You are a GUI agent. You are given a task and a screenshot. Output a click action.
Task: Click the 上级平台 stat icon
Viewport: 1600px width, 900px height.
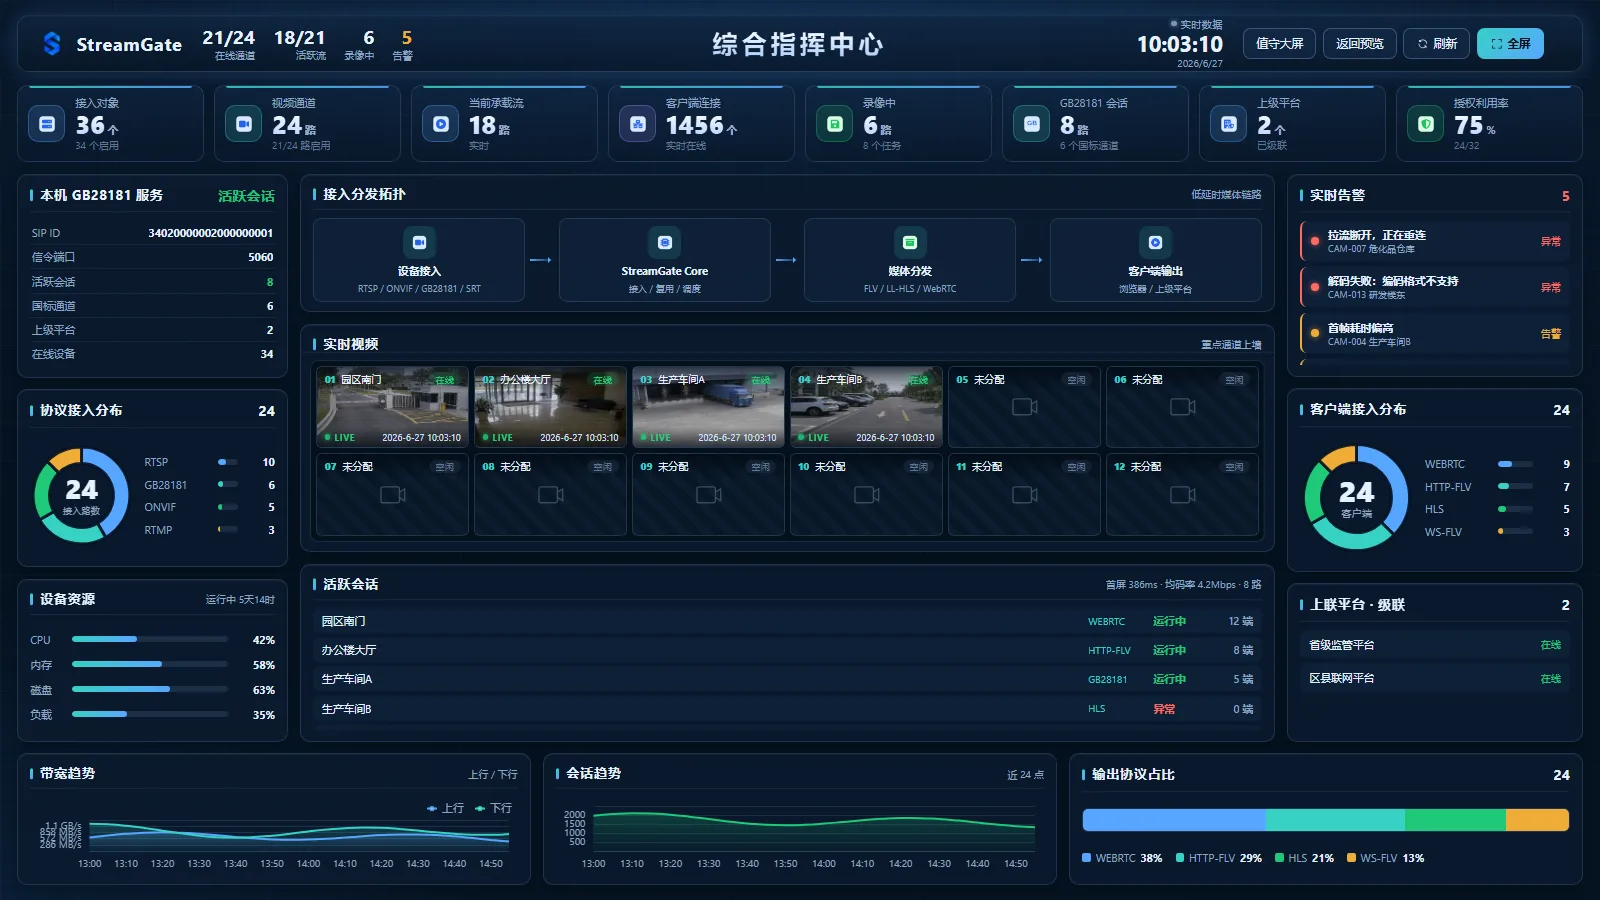(x=1228, y=124)
